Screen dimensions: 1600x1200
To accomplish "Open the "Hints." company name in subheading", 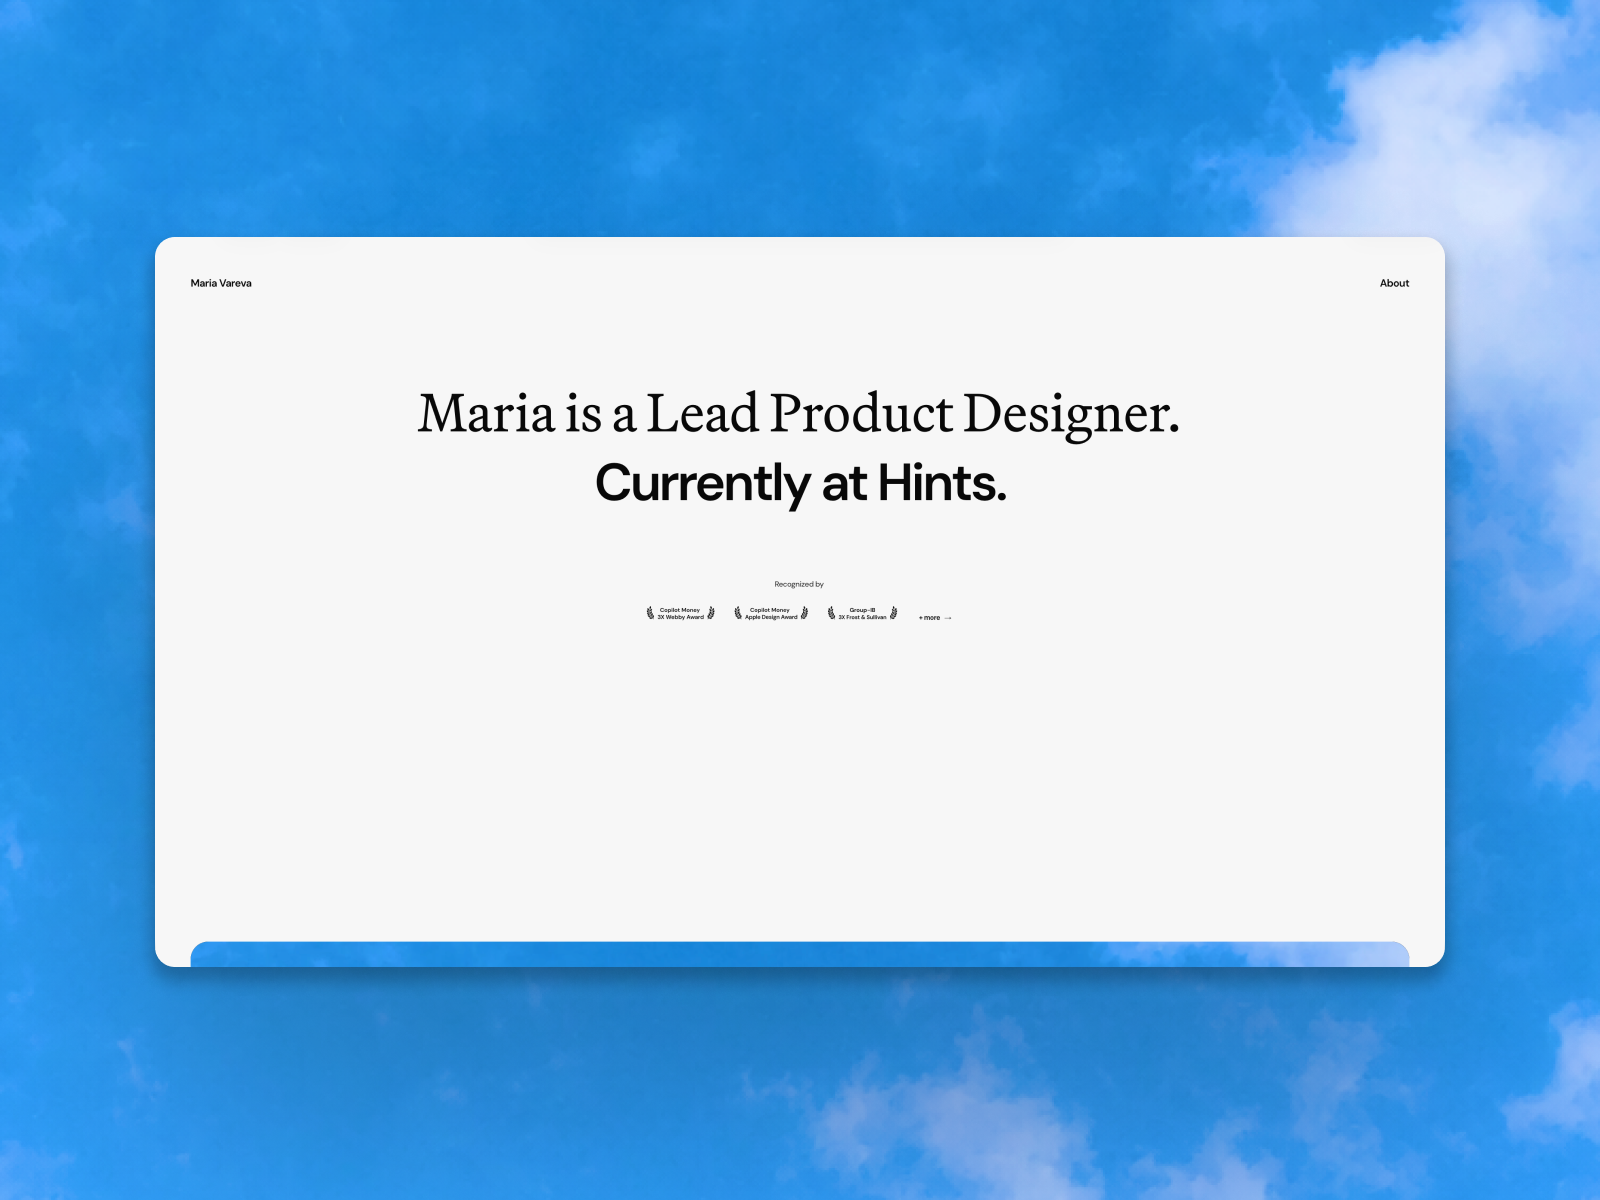I will point(942,483).
